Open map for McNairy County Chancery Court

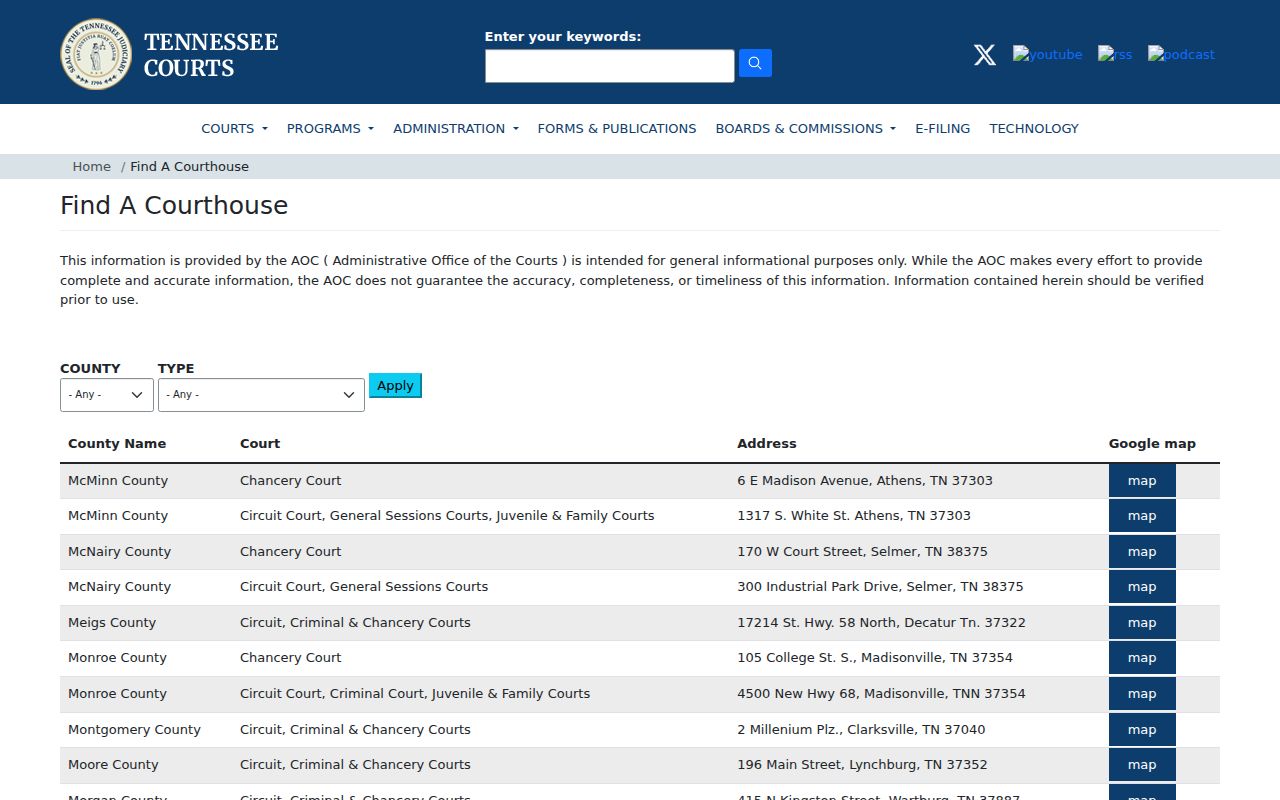tap(1142, 551)
